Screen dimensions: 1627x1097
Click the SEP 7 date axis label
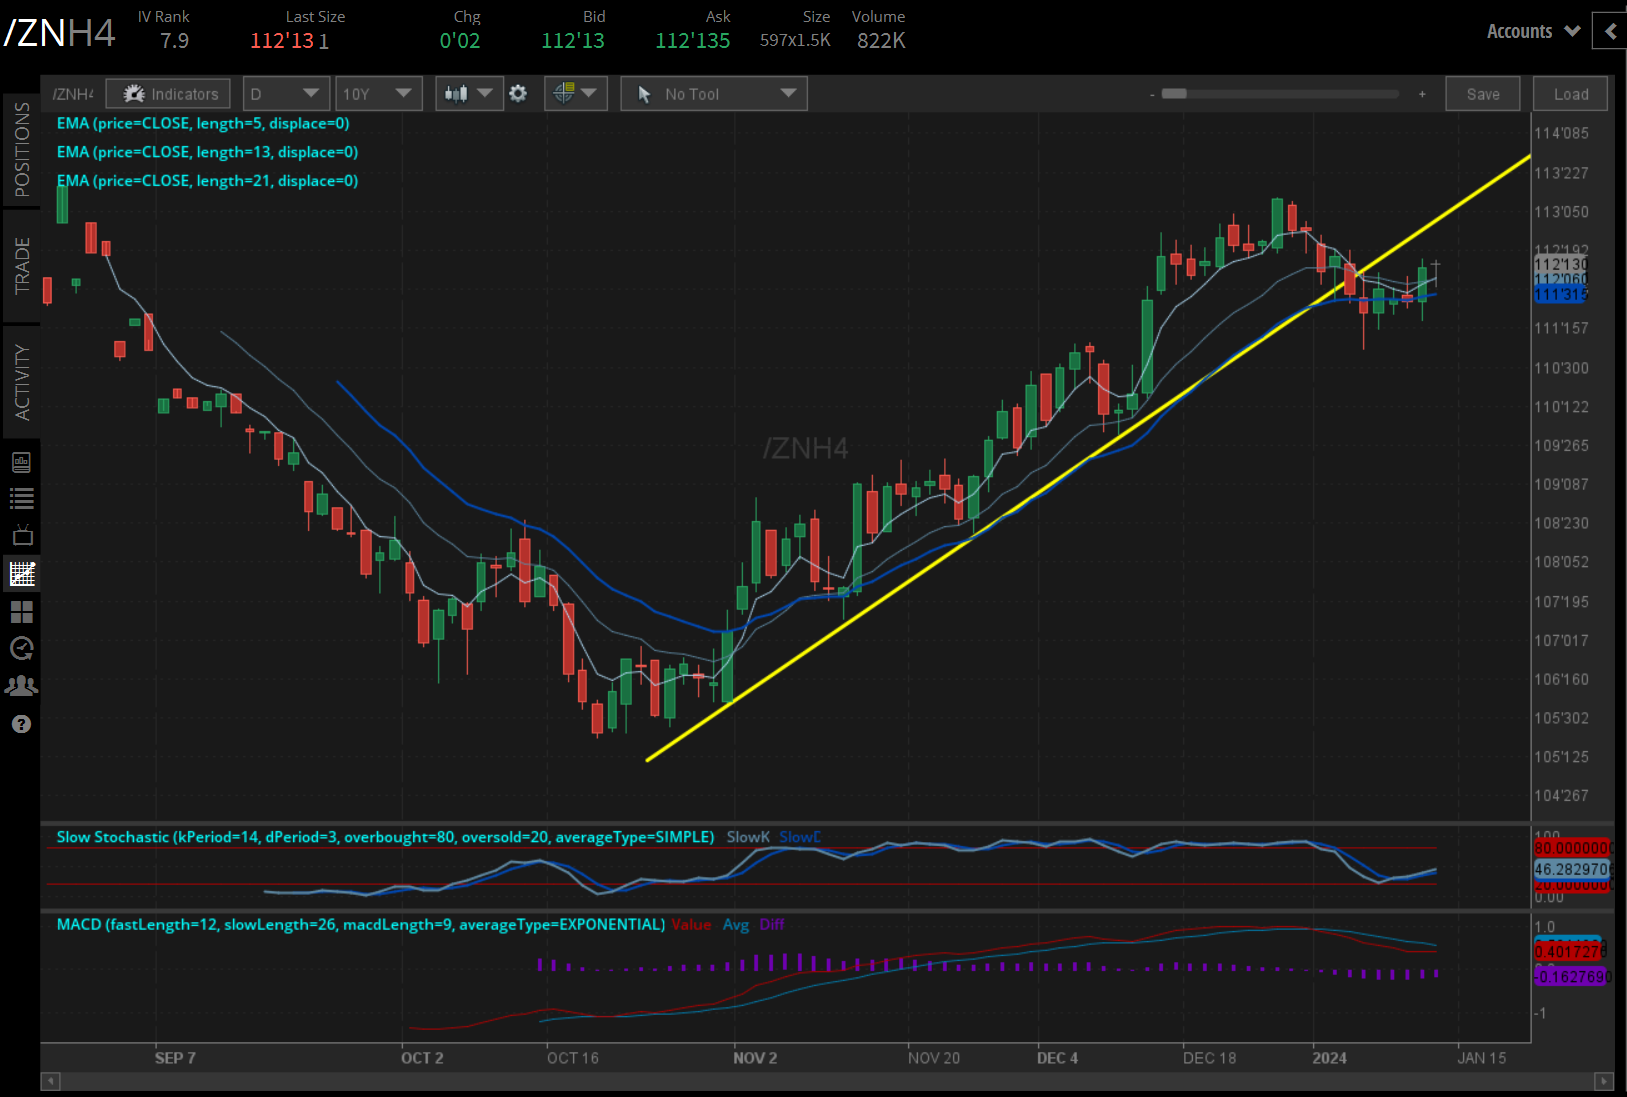coord(175,1058)
